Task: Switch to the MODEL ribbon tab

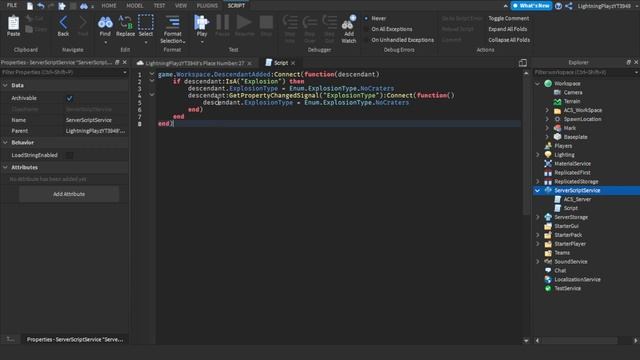Action: point(135,6)
